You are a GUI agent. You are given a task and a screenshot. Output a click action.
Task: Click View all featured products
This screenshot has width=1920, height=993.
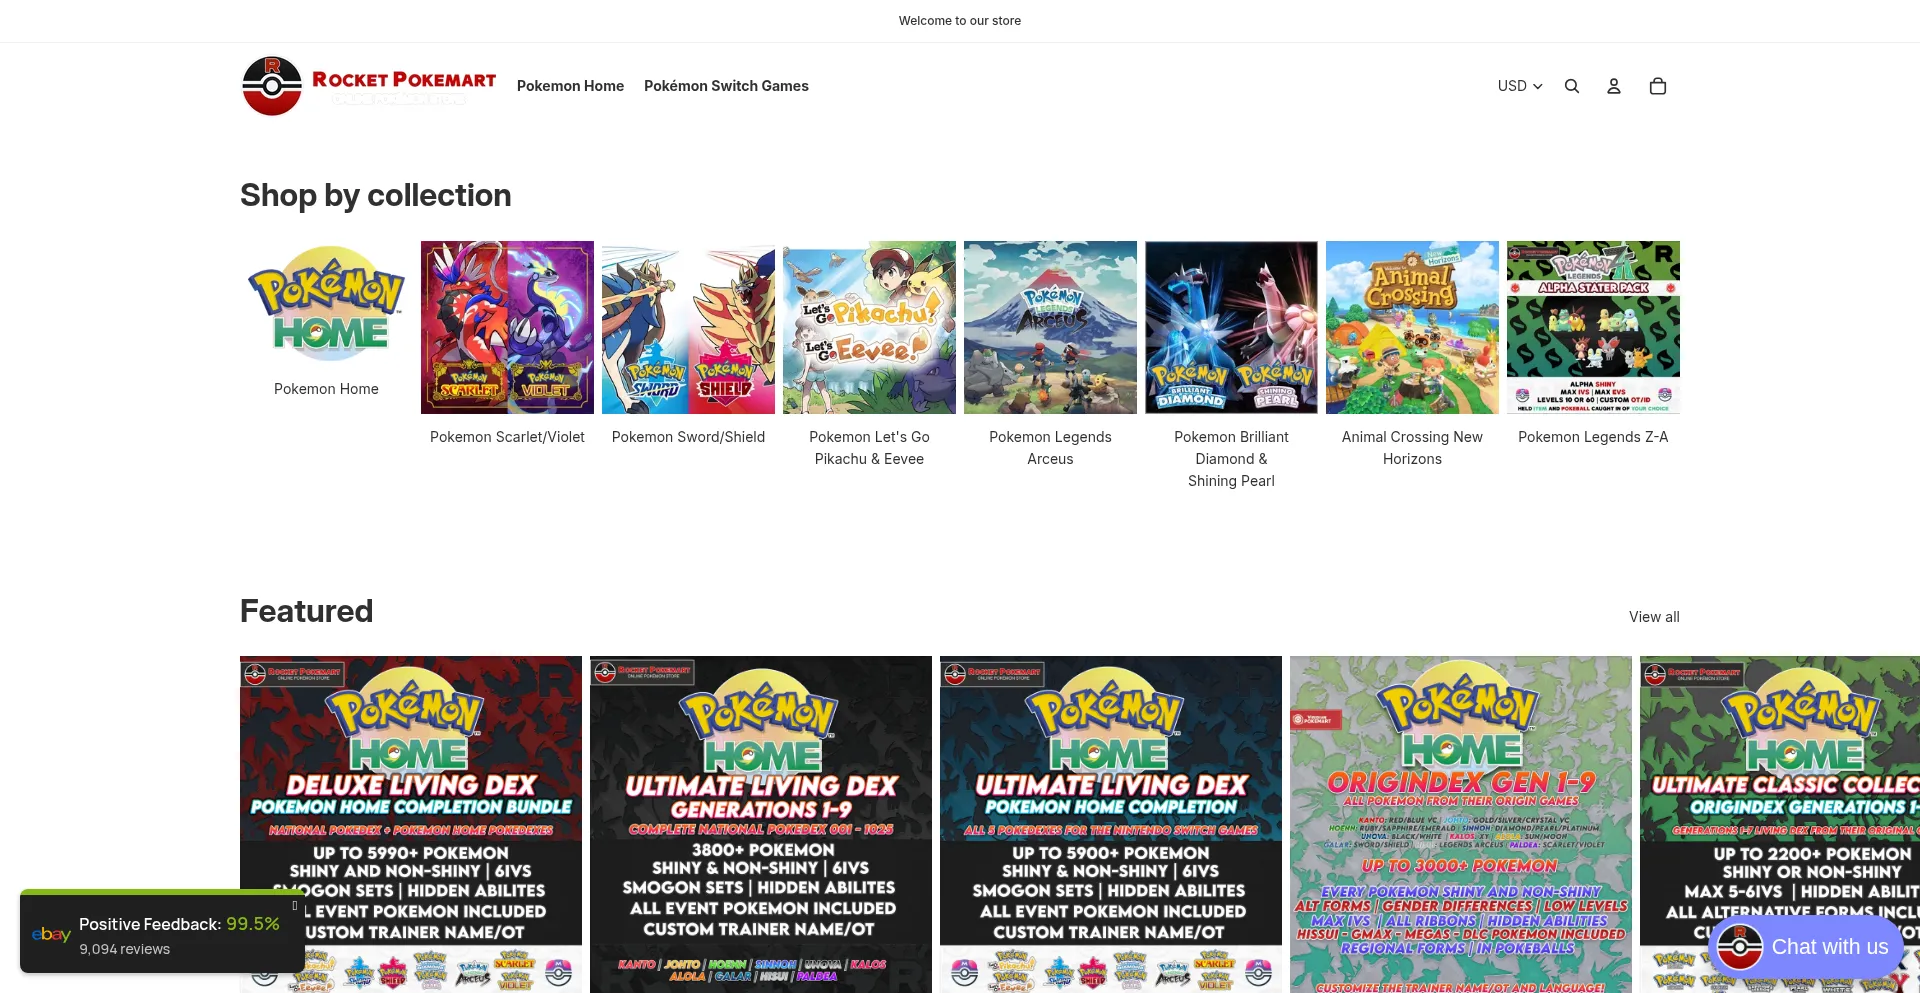1654,617
